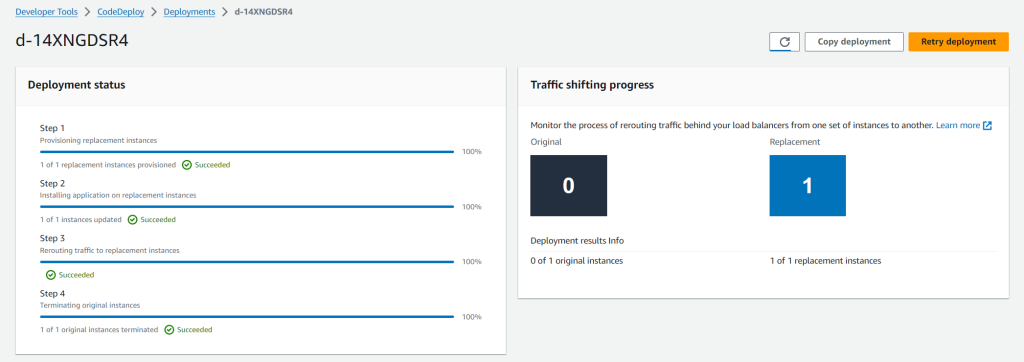Viewport: 1024px width, 362px height.
Task: Click the Deployment status panel title
Action: (76, 85)
